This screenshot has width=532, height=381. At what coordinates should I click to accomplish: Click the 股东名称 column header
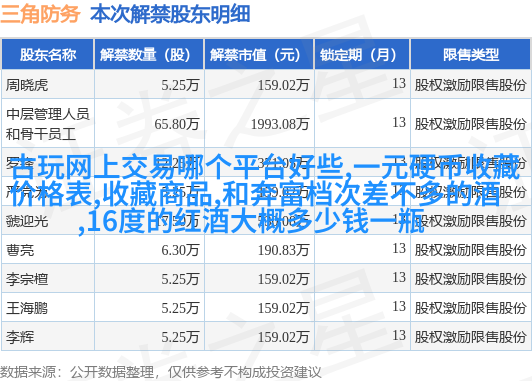tap(48, 54)
